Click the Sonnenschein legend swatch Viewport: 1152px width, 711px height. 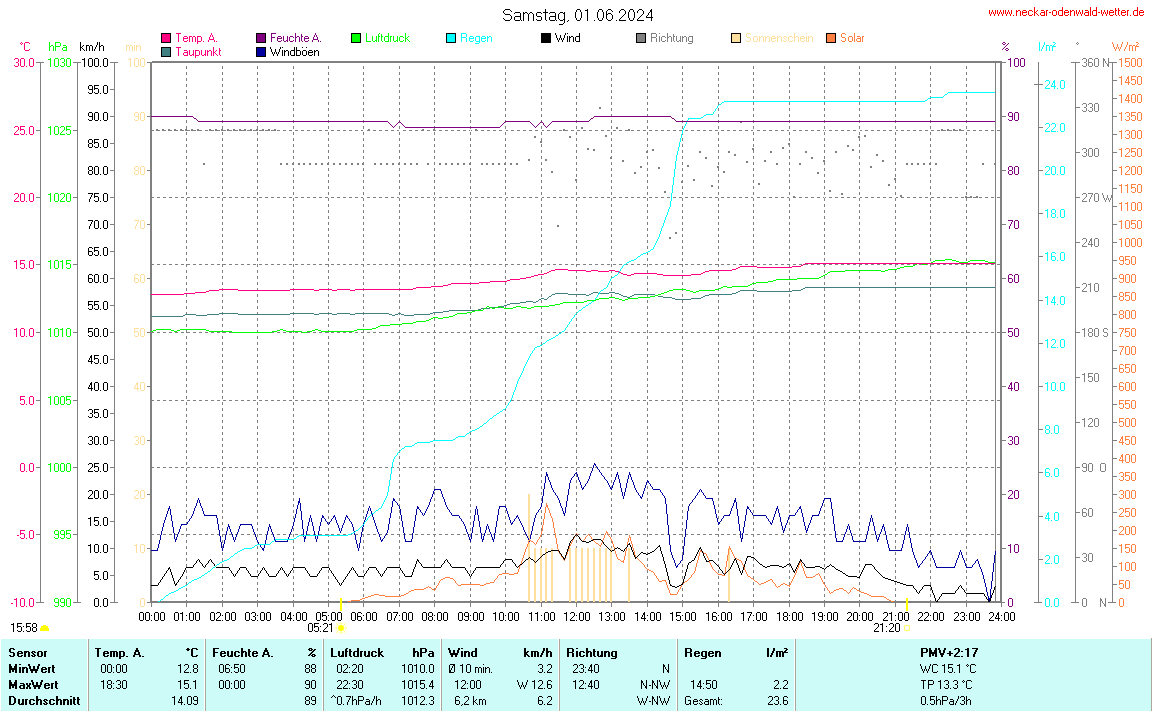(x=736, y=38)
